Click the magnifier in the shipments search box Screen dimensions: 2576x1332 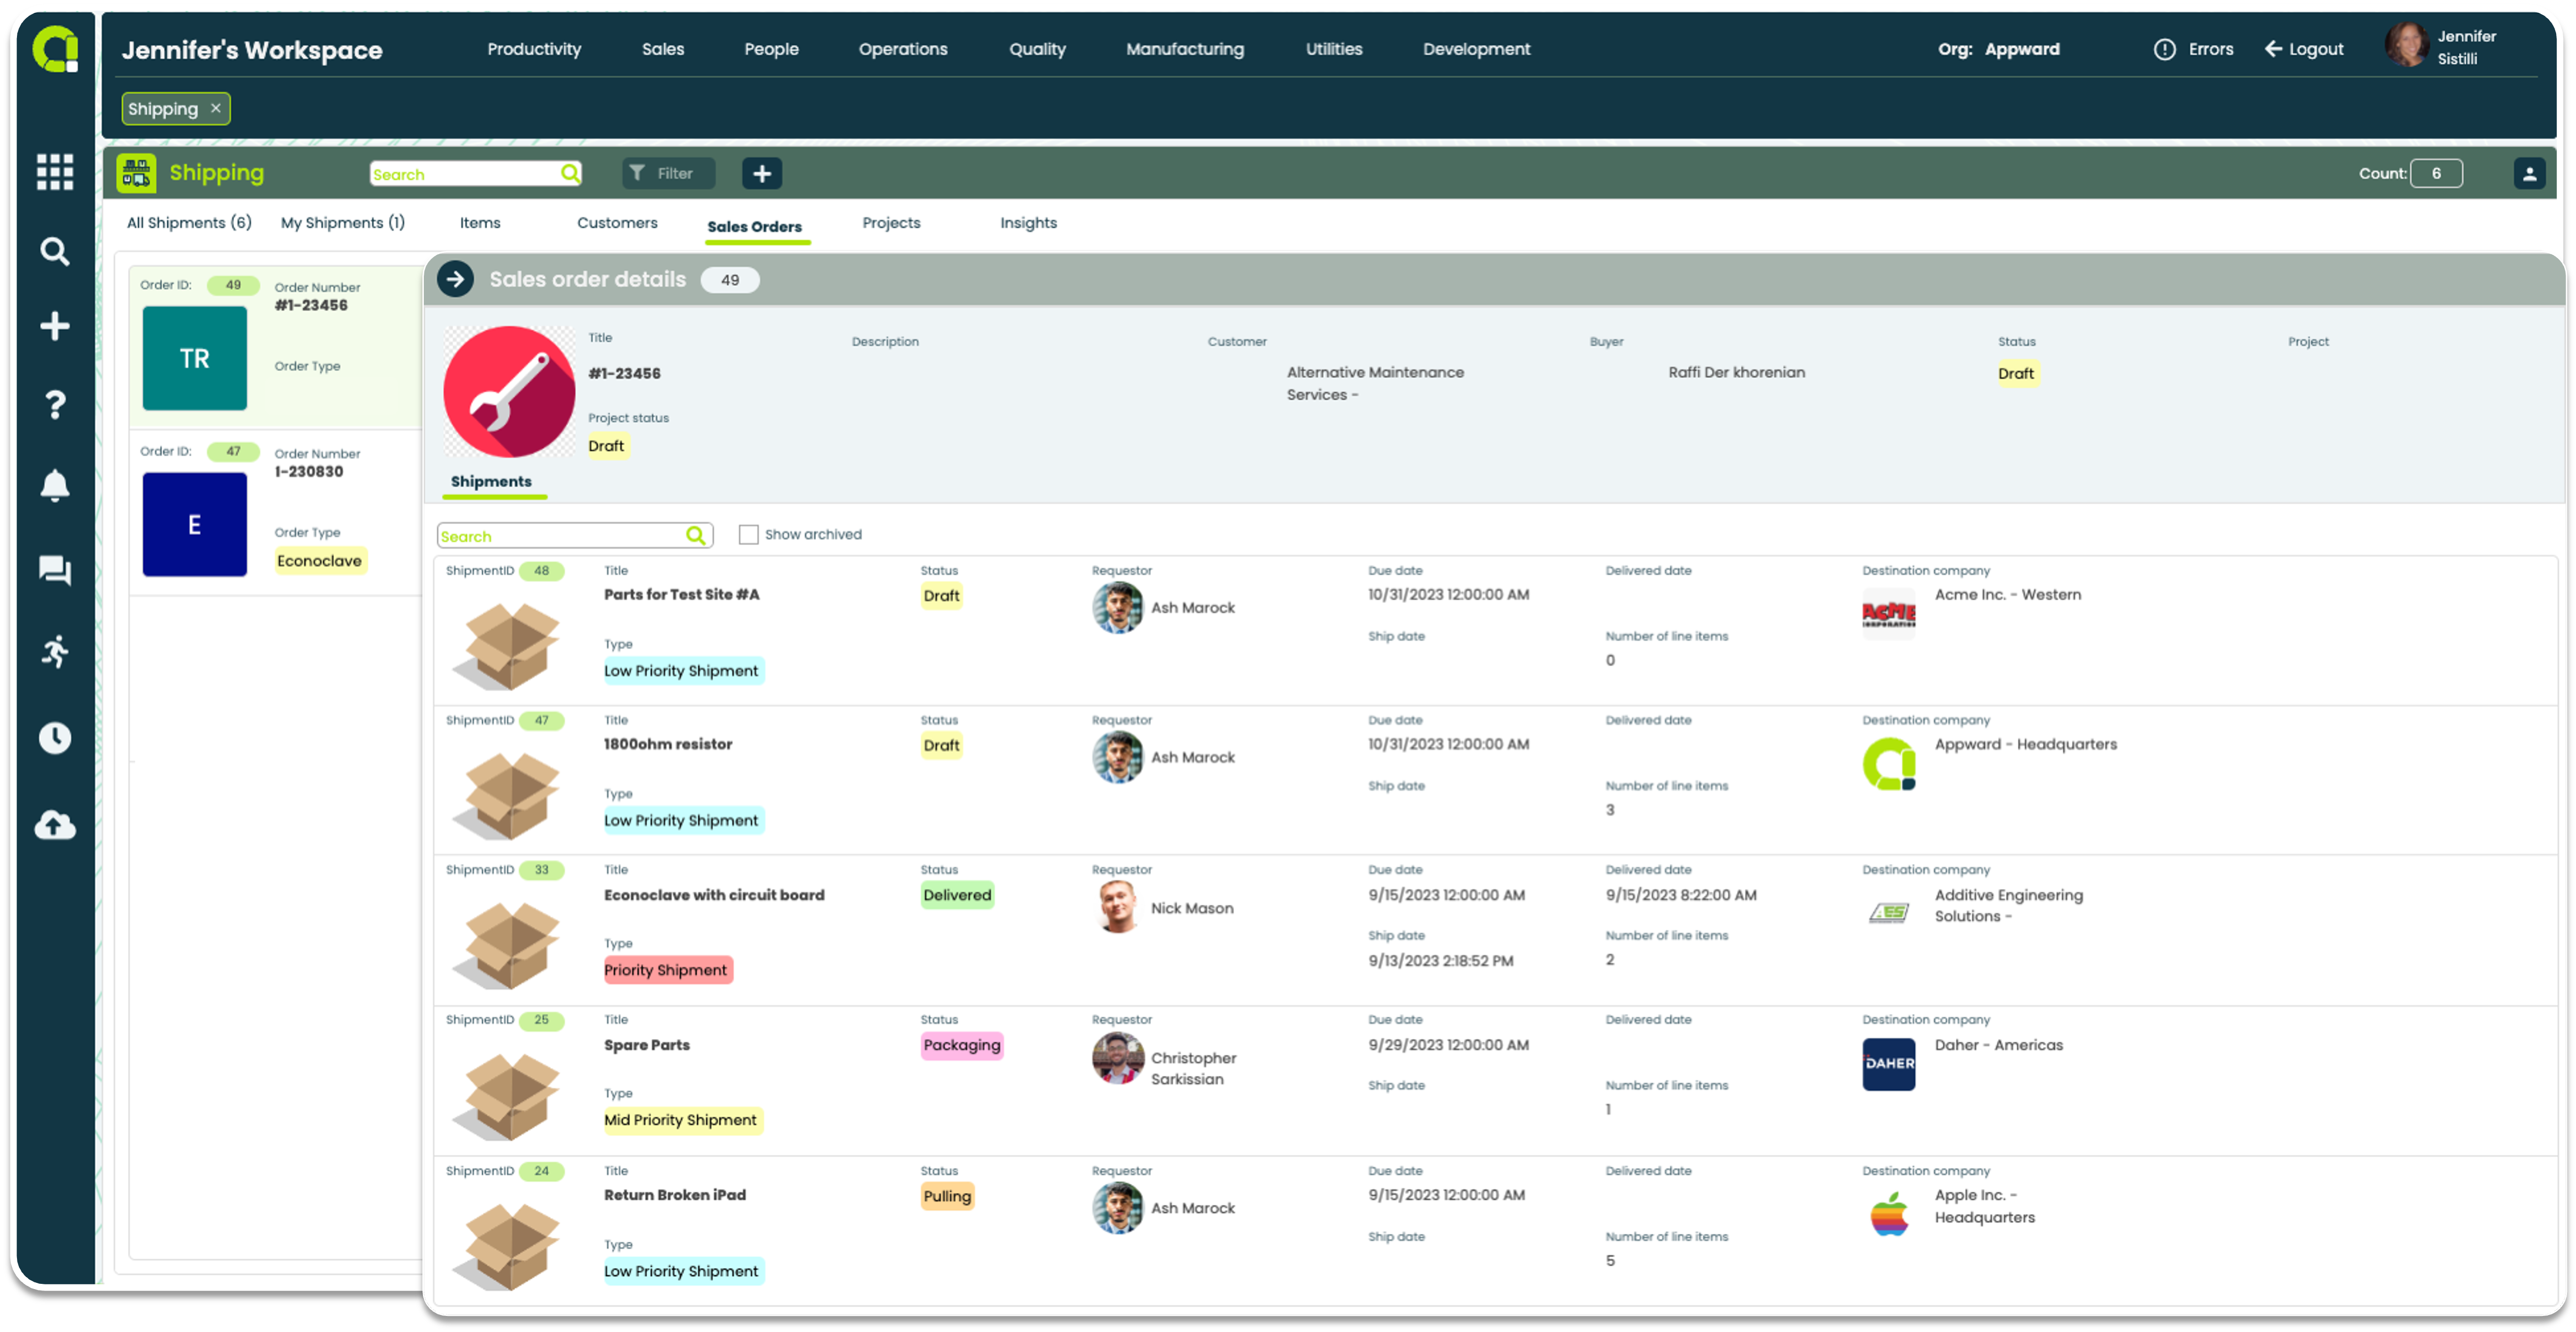(x=695, y=536)
